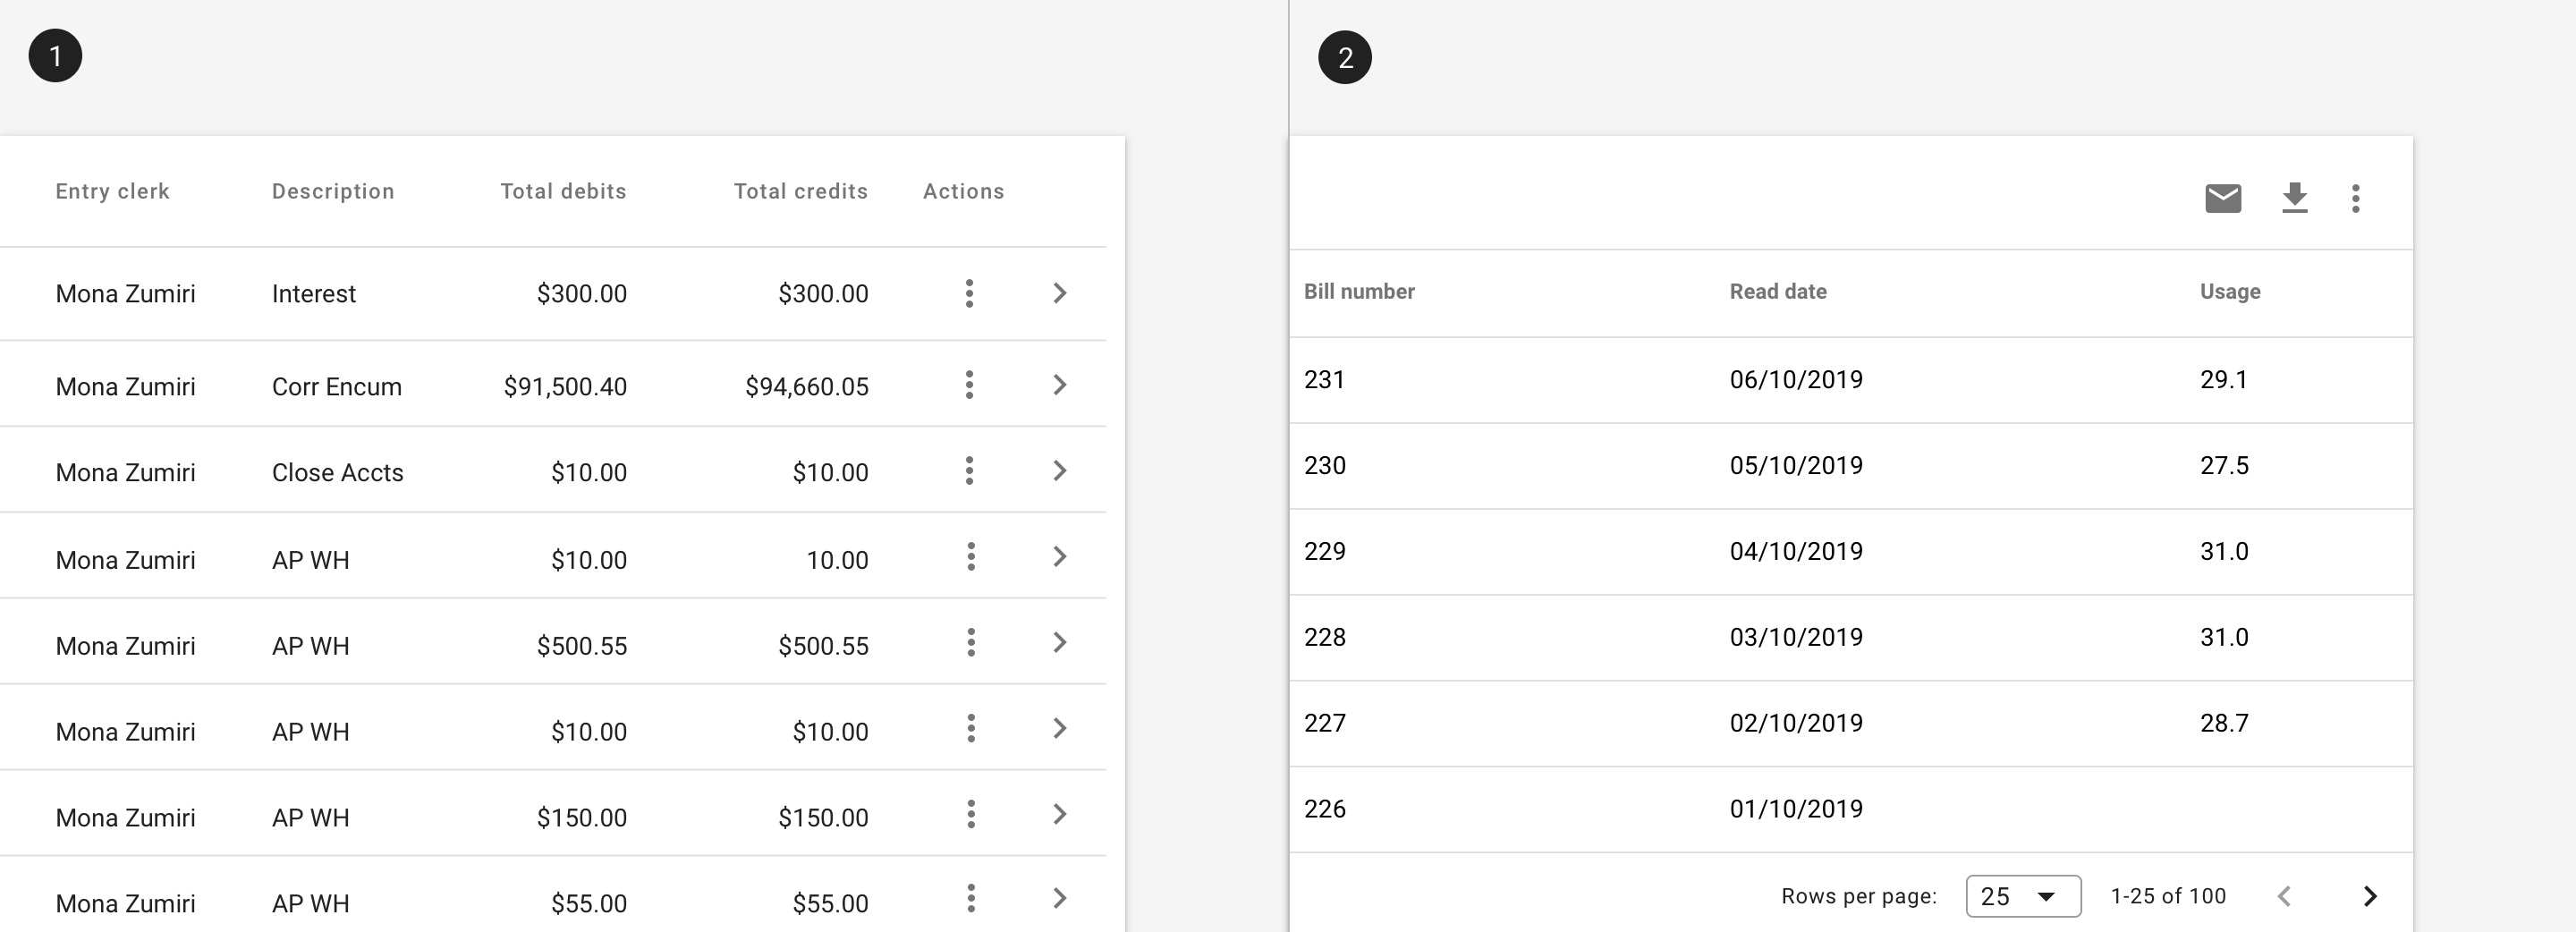Open the overflow menu in the bill table toolbar
The width and height of the screenshot is (2576, 932).
coord(2356,198)
